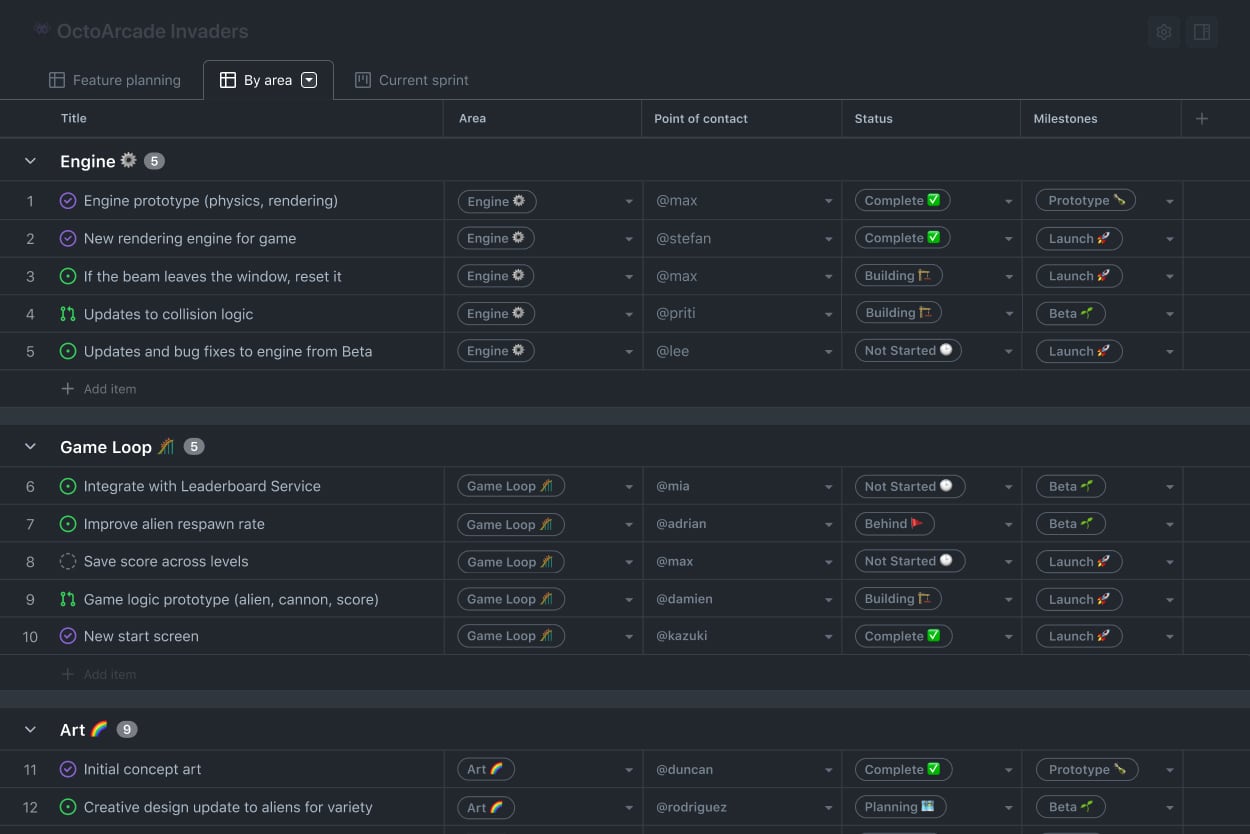
Task: Click the closed issue icon beside Engine prototype
Action: [x=67, y=200]
